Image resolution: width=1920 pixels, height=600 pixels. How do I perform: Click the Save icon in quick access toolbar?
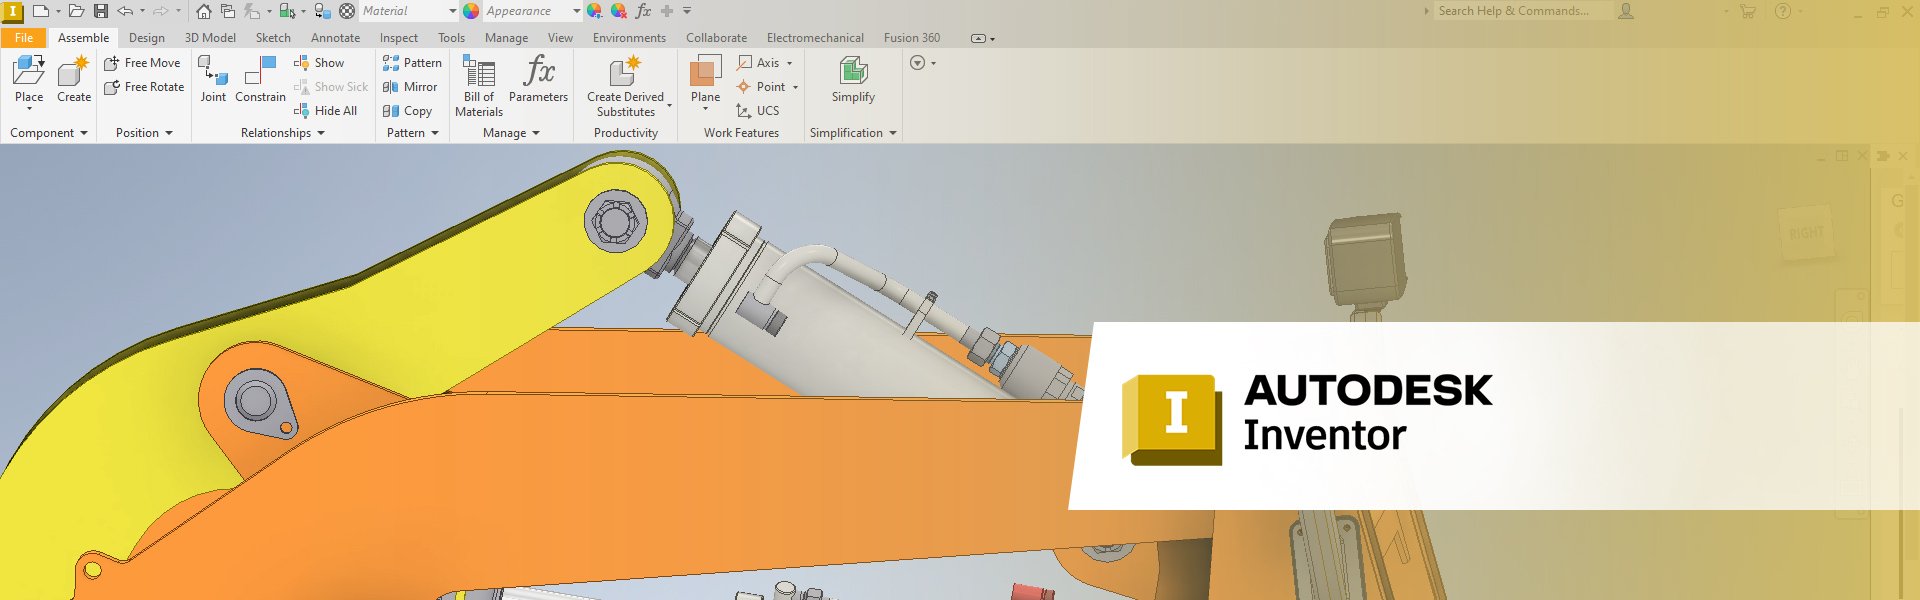click(x=101, y=11)
